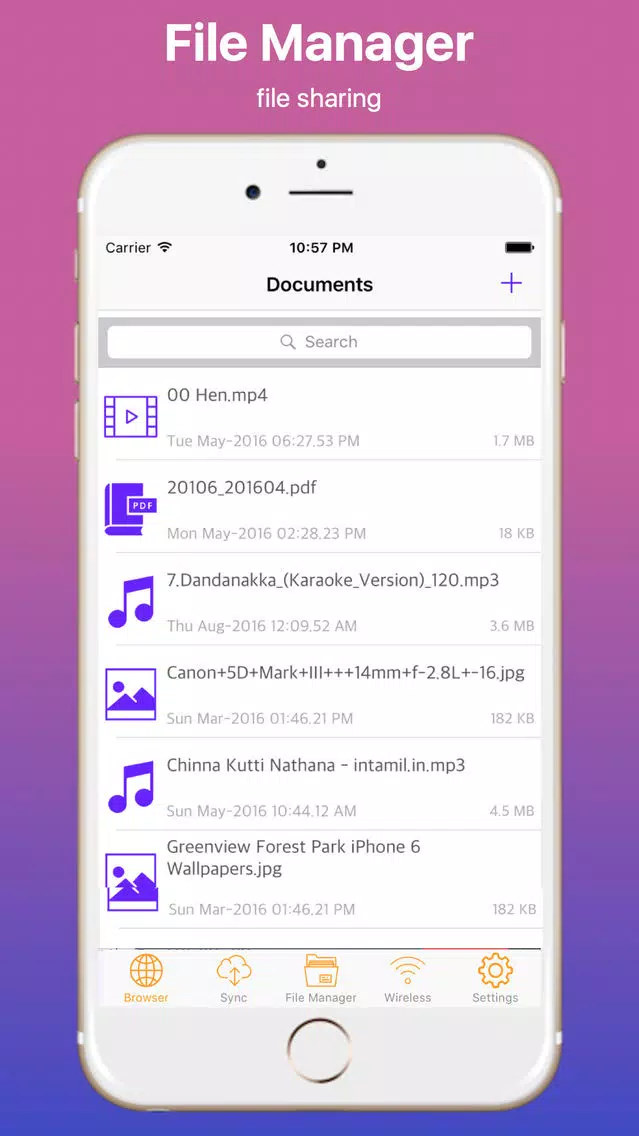This screenshot has width=639, height=1136.
Task: Select Greenview Forest Park iPhone 6 Wallpapers.jpg
Action: (293, 857)
